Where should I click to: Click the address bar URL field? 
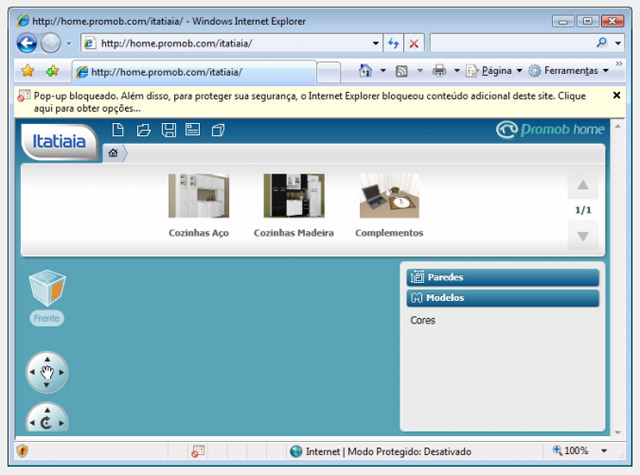click(x=231, y=43)
